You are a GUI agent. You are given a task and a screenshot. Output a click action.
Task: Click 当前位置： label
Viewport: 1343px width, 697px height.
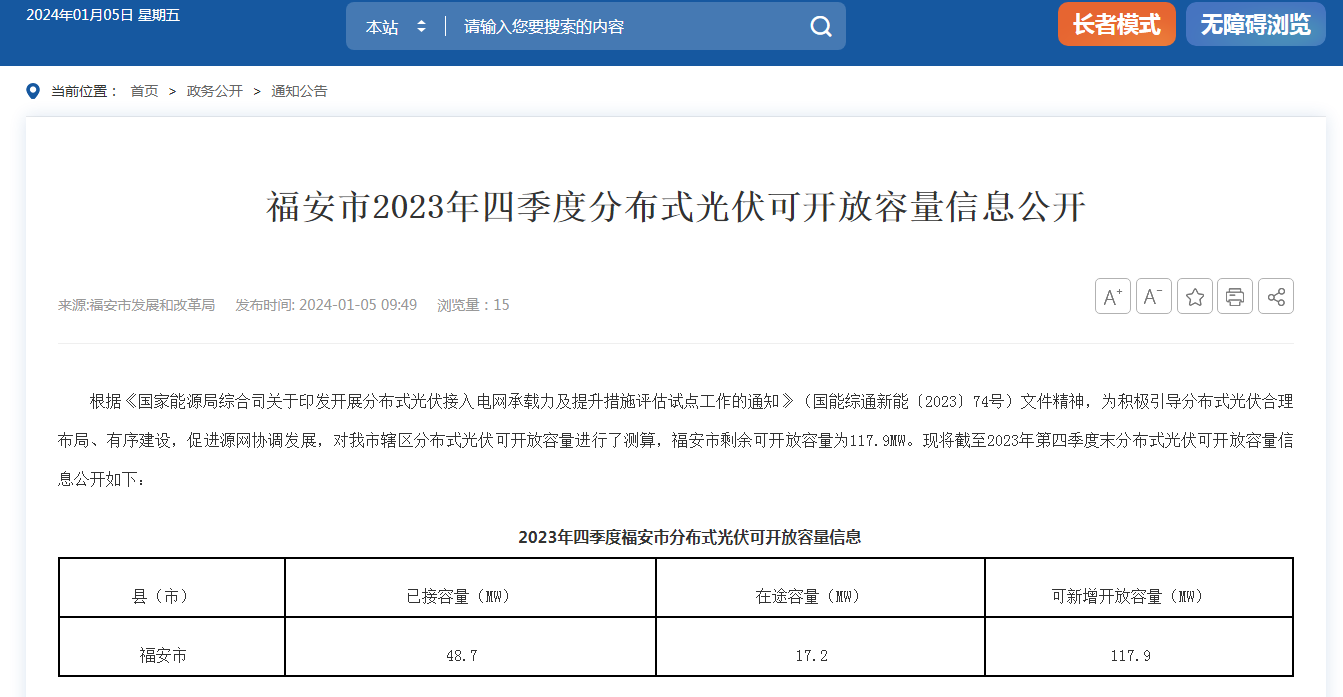(85, 91)
